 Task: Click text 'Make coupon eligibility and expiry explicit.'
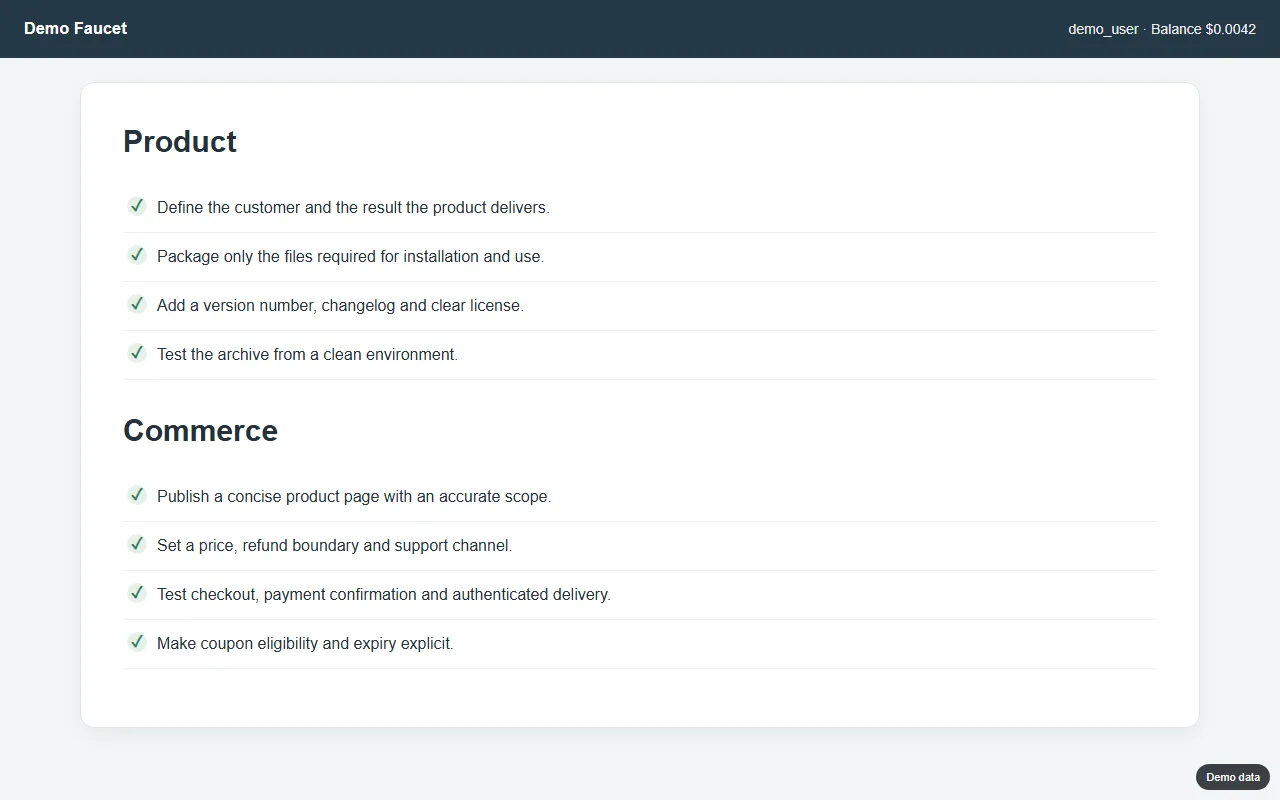(305, 644)
